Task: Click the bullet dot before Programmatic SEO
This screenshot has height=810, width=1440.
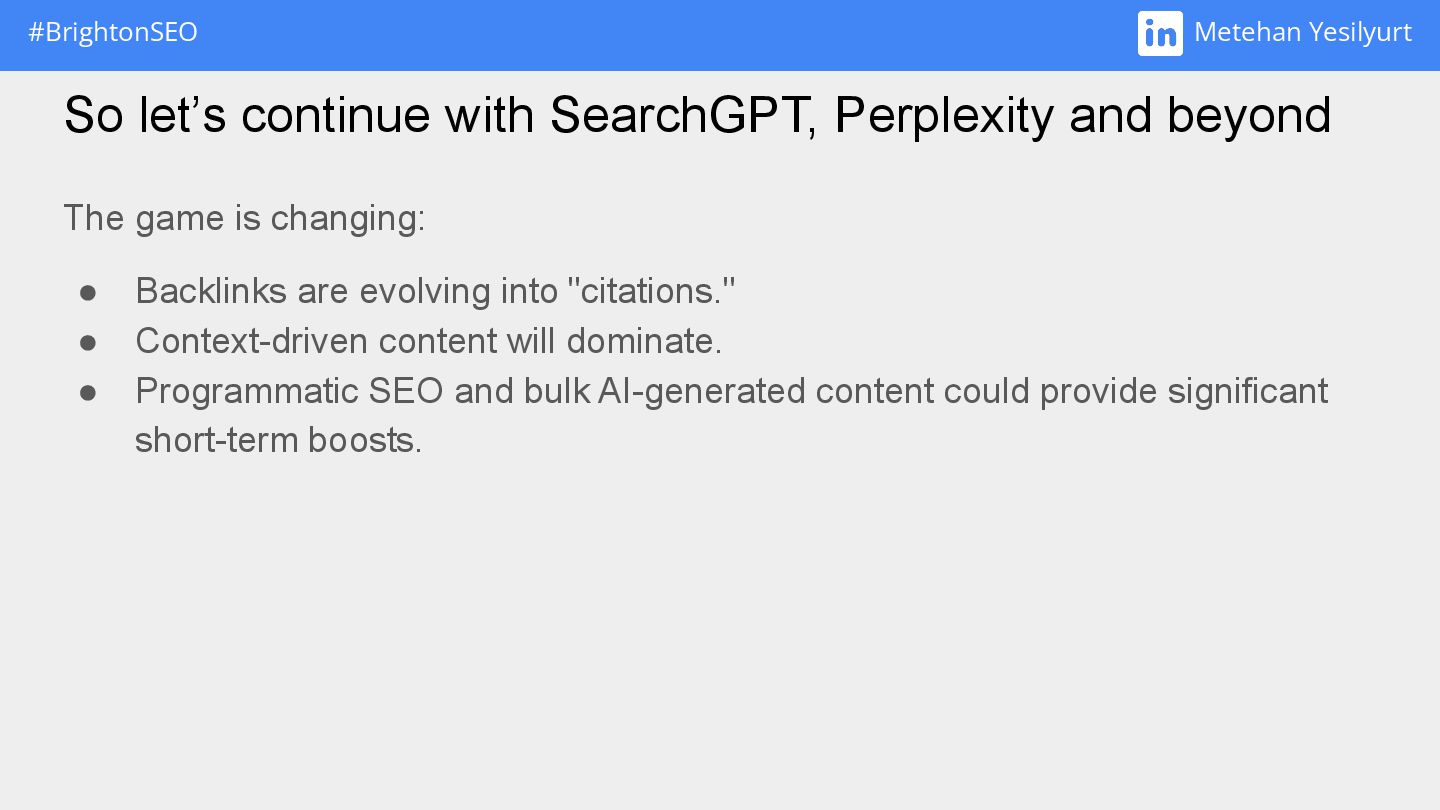Action: [88, 392]
